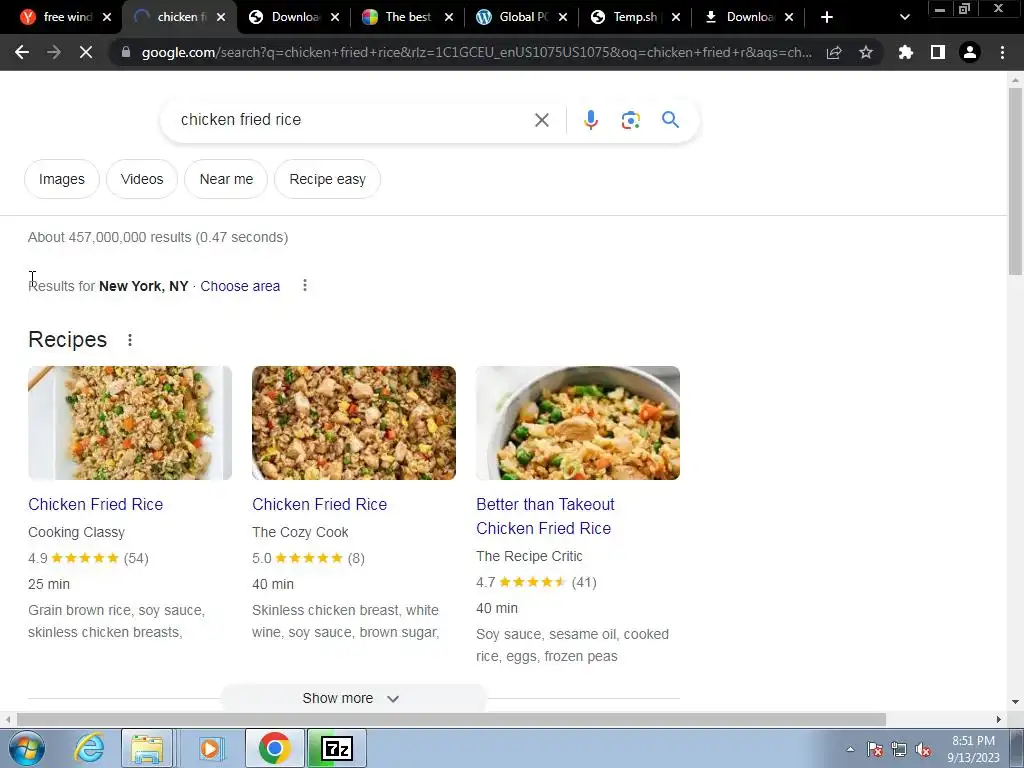Open 7-Zip from the taskbar

(x=338, y=748)
